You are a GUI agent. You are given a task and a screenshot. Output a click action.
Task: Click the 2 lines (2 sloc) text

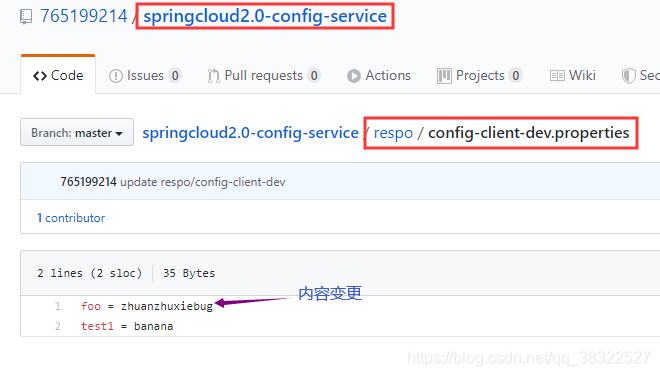[x=89, y=273]
